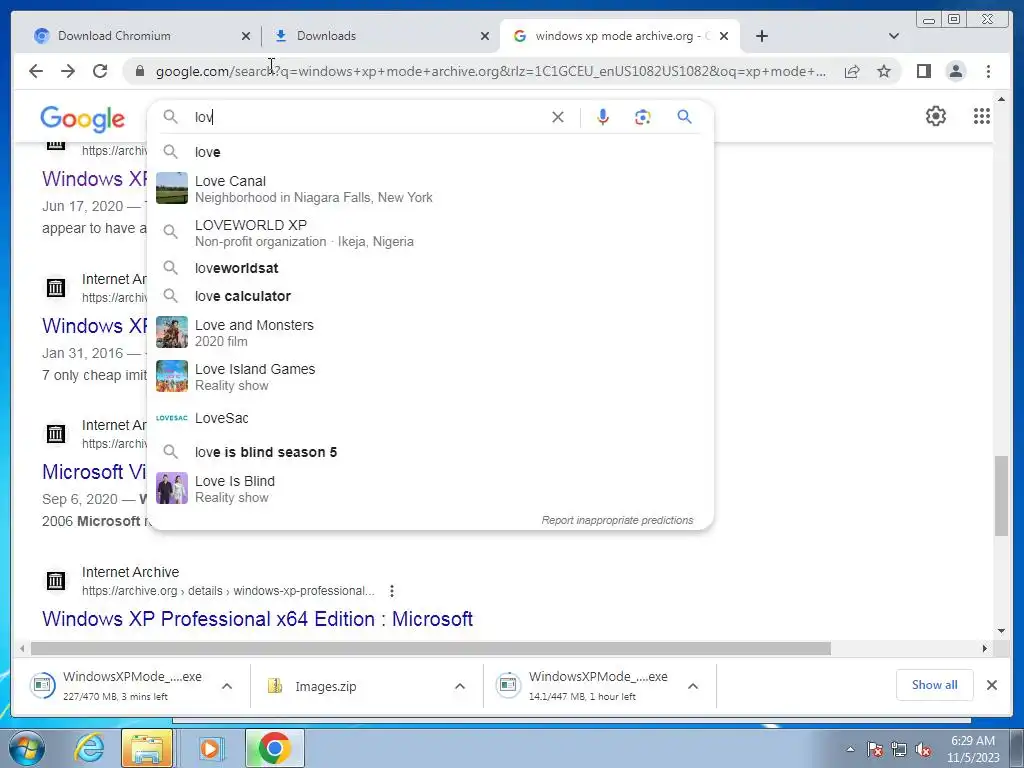Select Love and Monsters 2020 film suggestion
1024x768 pixels.
point(430,332)
